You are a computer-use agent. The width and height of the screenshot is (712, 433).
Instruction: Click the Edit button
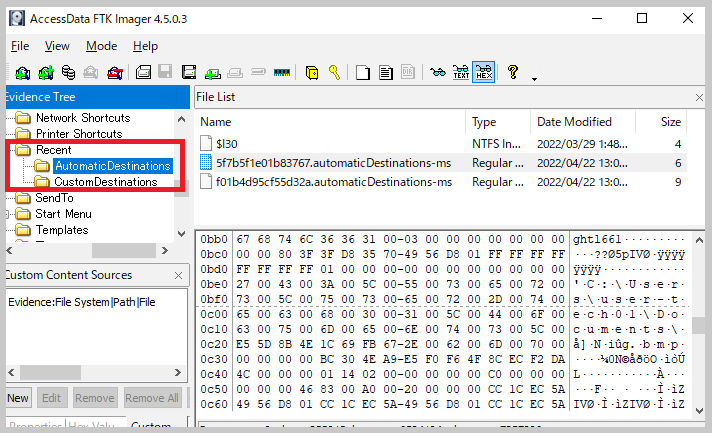pos(52,398)
